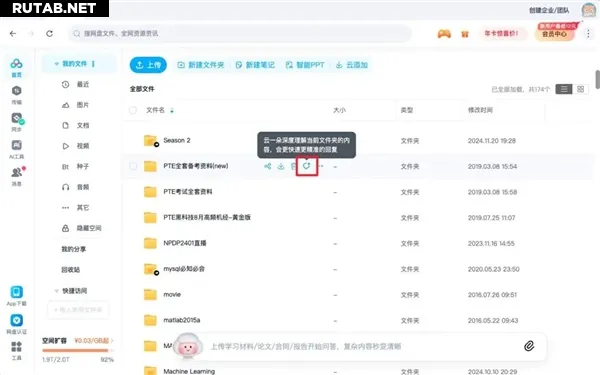Open the NPDP2401直播 folder
The height and width of the screenshot is (375, 600).
click(184, 243)
